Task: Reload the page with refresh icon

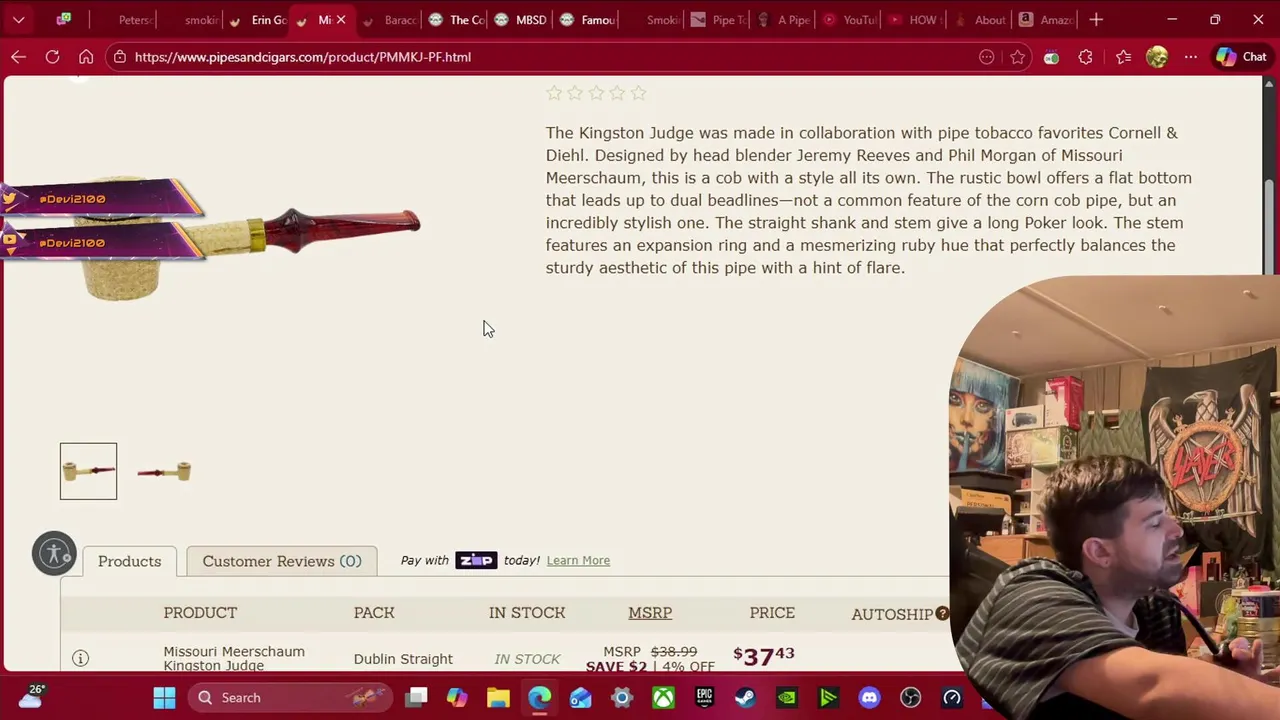Action: click(x=52, y=57)
